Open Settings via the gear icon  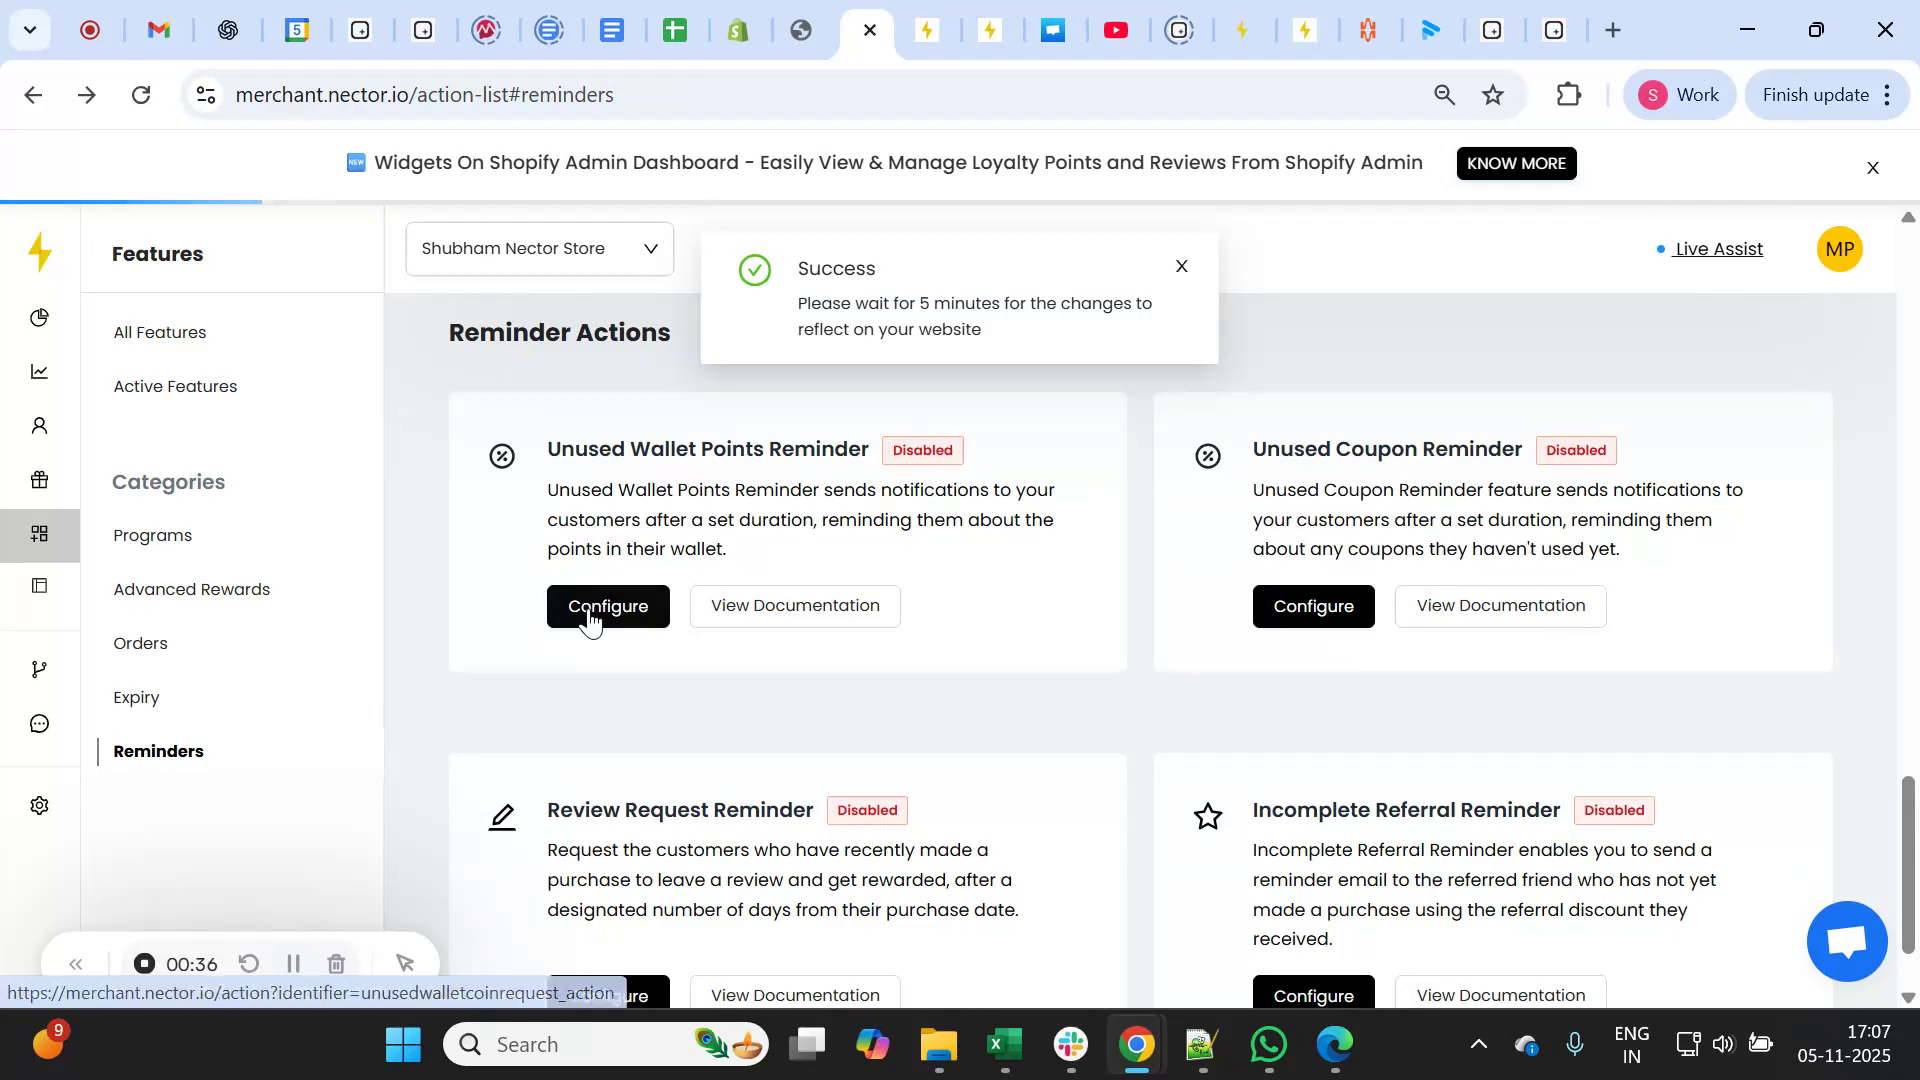tap(39, 805)
